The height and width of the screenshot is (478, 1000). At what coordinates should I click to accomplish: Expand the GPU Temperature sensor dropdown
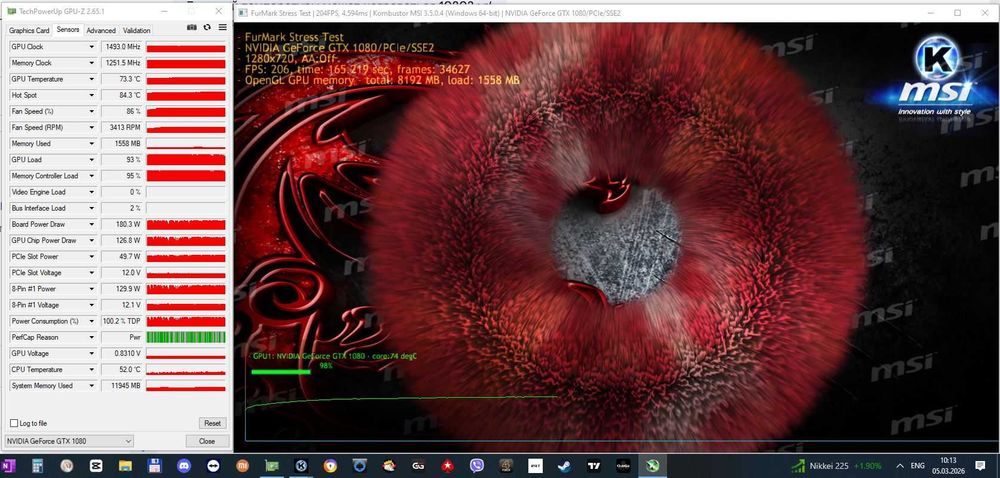(x=92, y=79)
